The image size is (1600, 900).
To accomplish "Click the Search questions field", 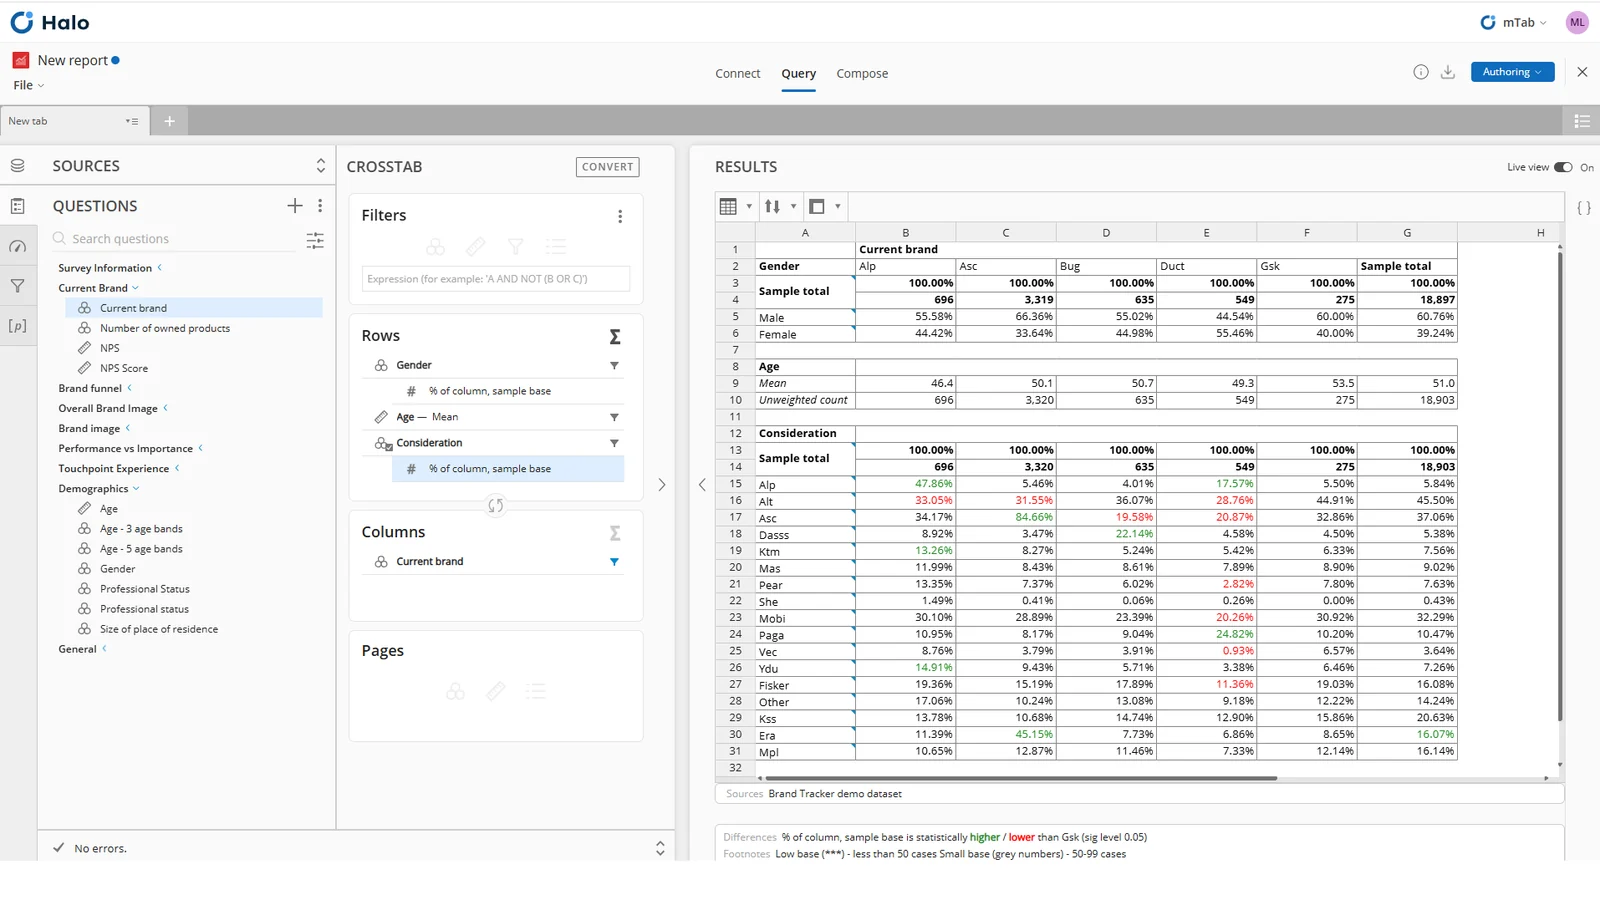I will tap(175, 239).
